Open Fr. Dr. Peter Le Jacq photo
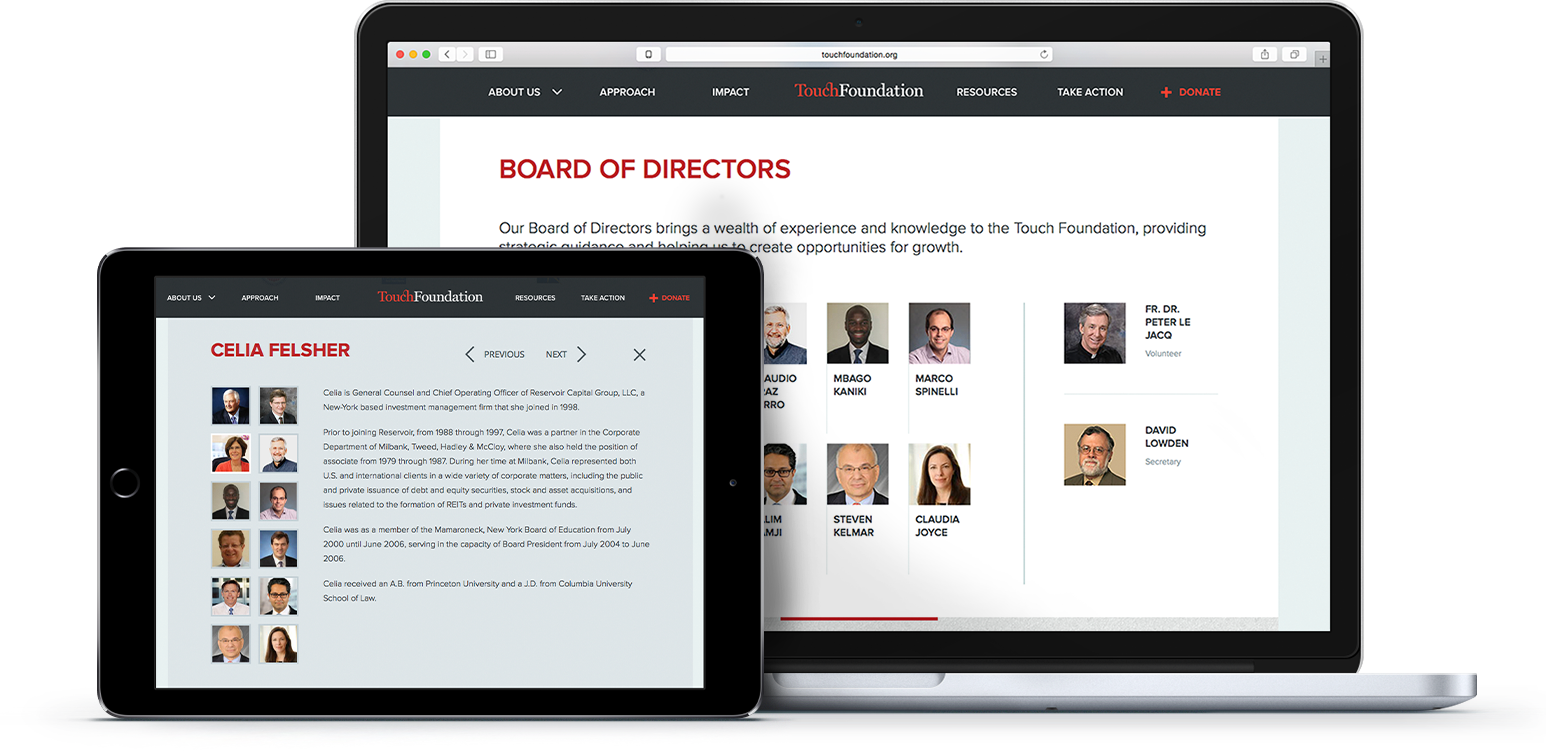The image size is (1546, 751). 1094,333
